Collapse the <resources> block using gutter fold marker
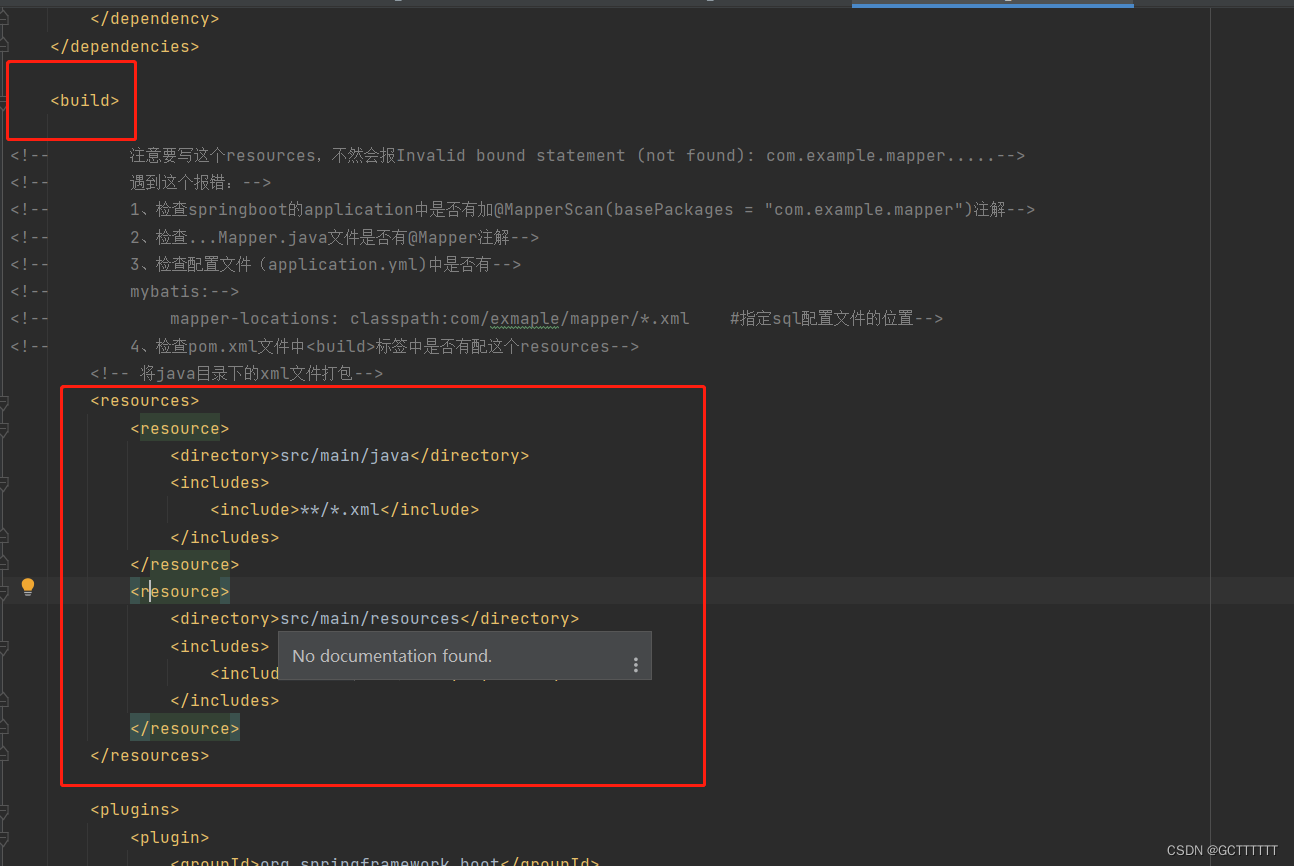The image size is (1294, 866). point(4,401)
